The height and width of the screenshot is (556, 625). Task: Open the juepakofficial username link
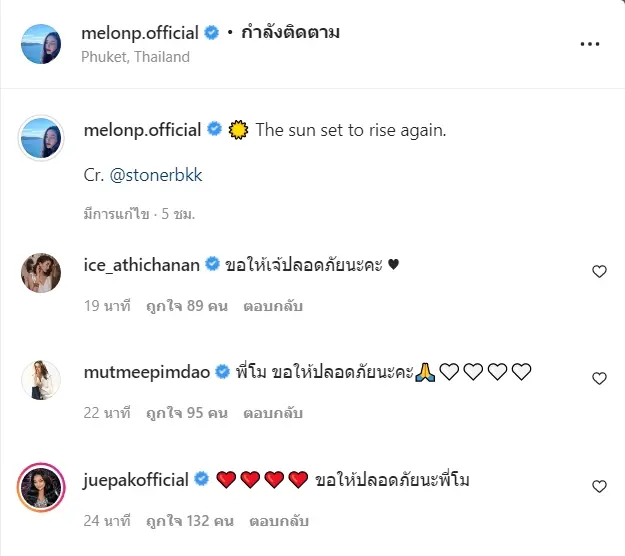pyautogui.click(x=137, y=480)
